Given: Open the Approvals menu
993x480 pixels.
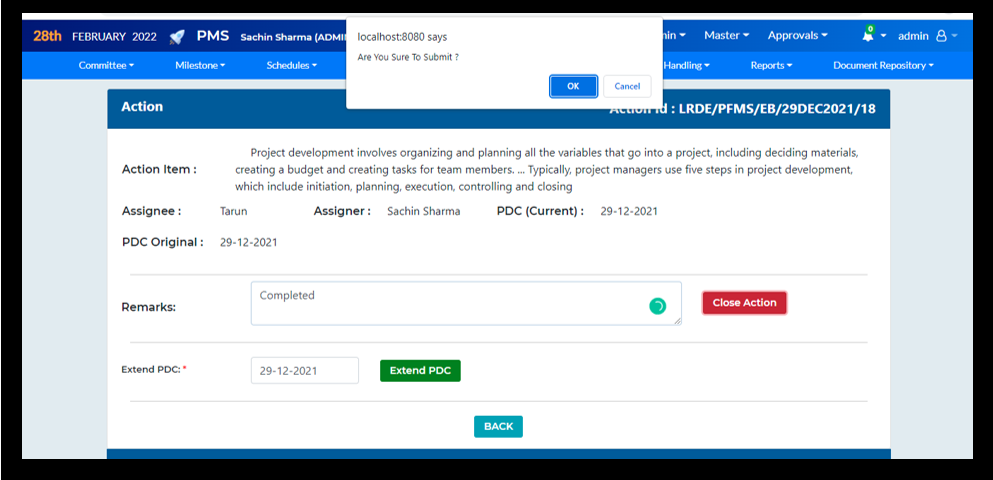Looking at the screenshot, I should click(x=797, y=36).
